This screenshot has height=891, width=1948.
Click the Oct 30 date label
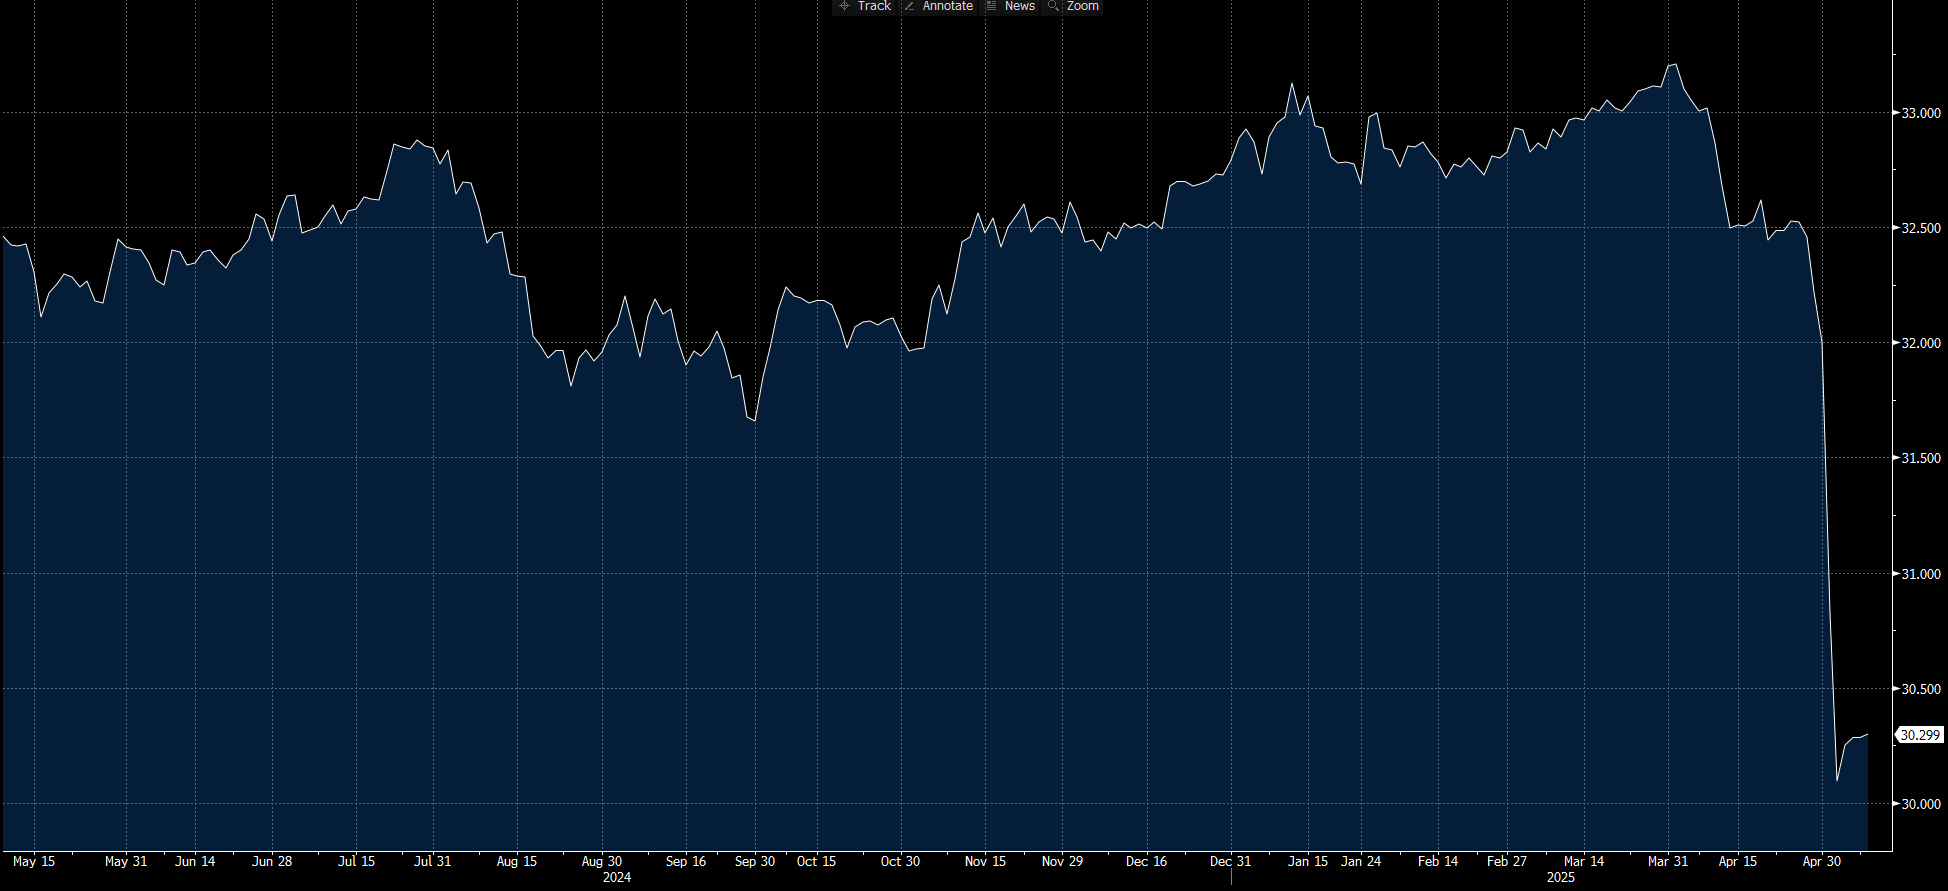click(x=900, y=861)
